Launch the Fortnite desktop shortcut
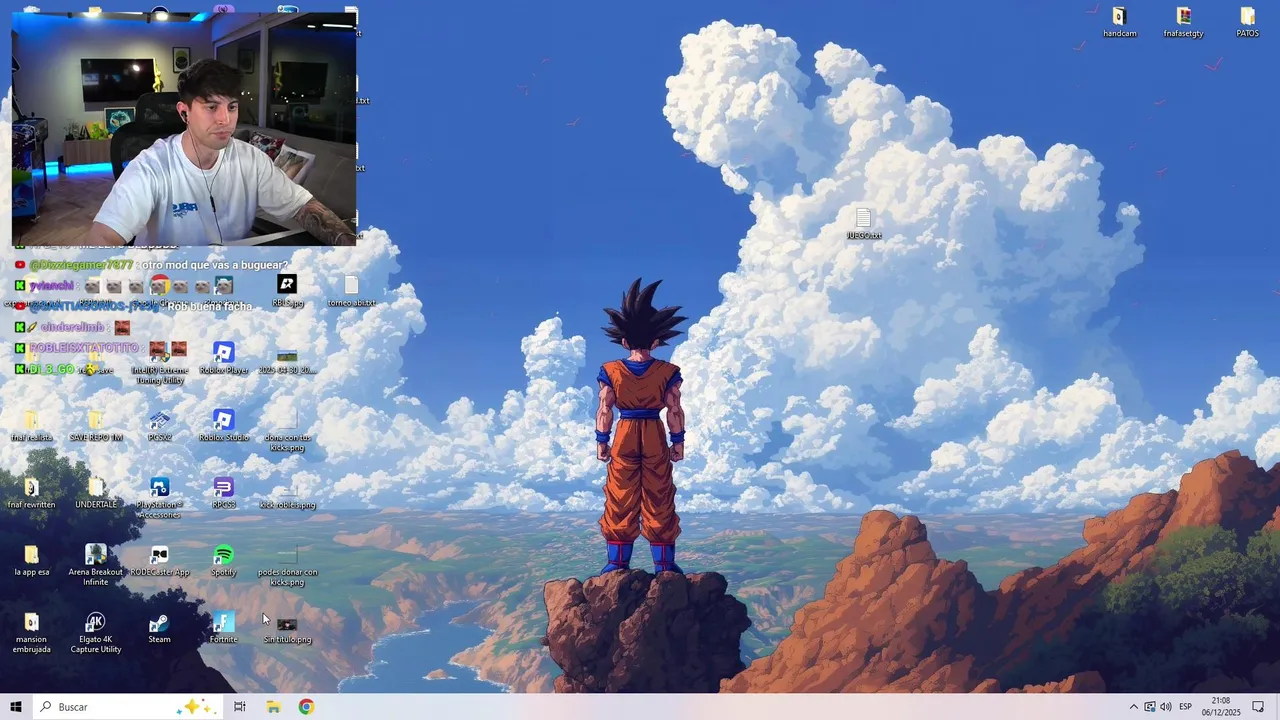 pyautogui.click(x=224, y=628)
